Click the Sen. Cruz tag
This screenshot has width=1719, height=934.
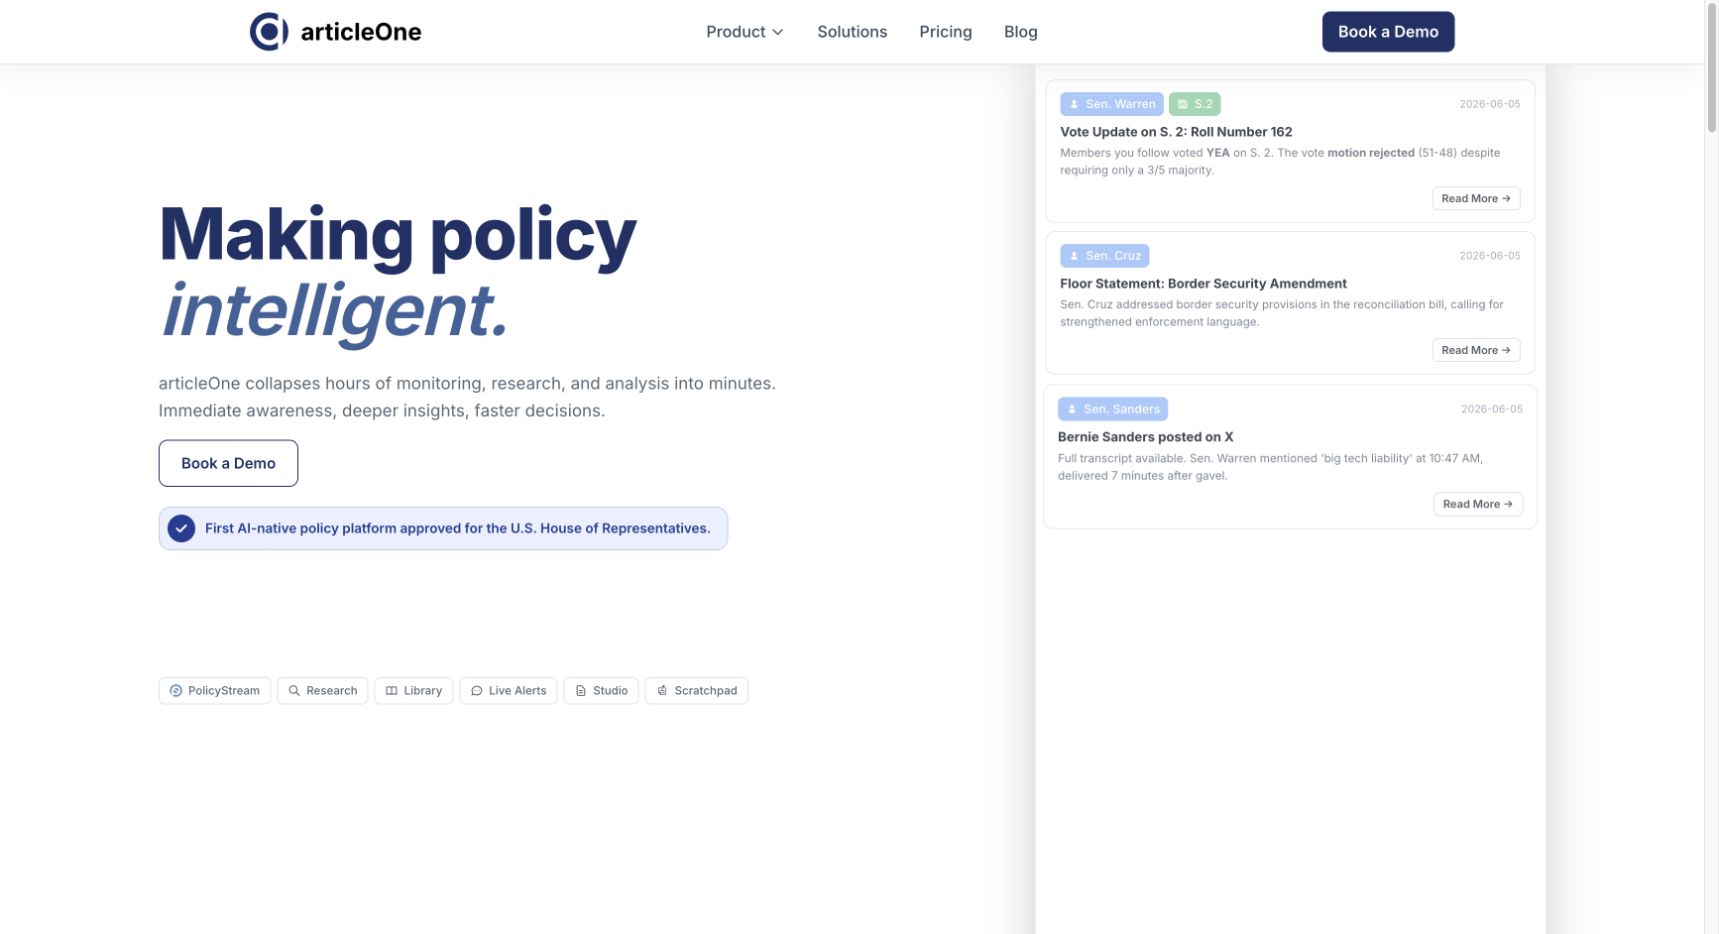[1104, 256]
